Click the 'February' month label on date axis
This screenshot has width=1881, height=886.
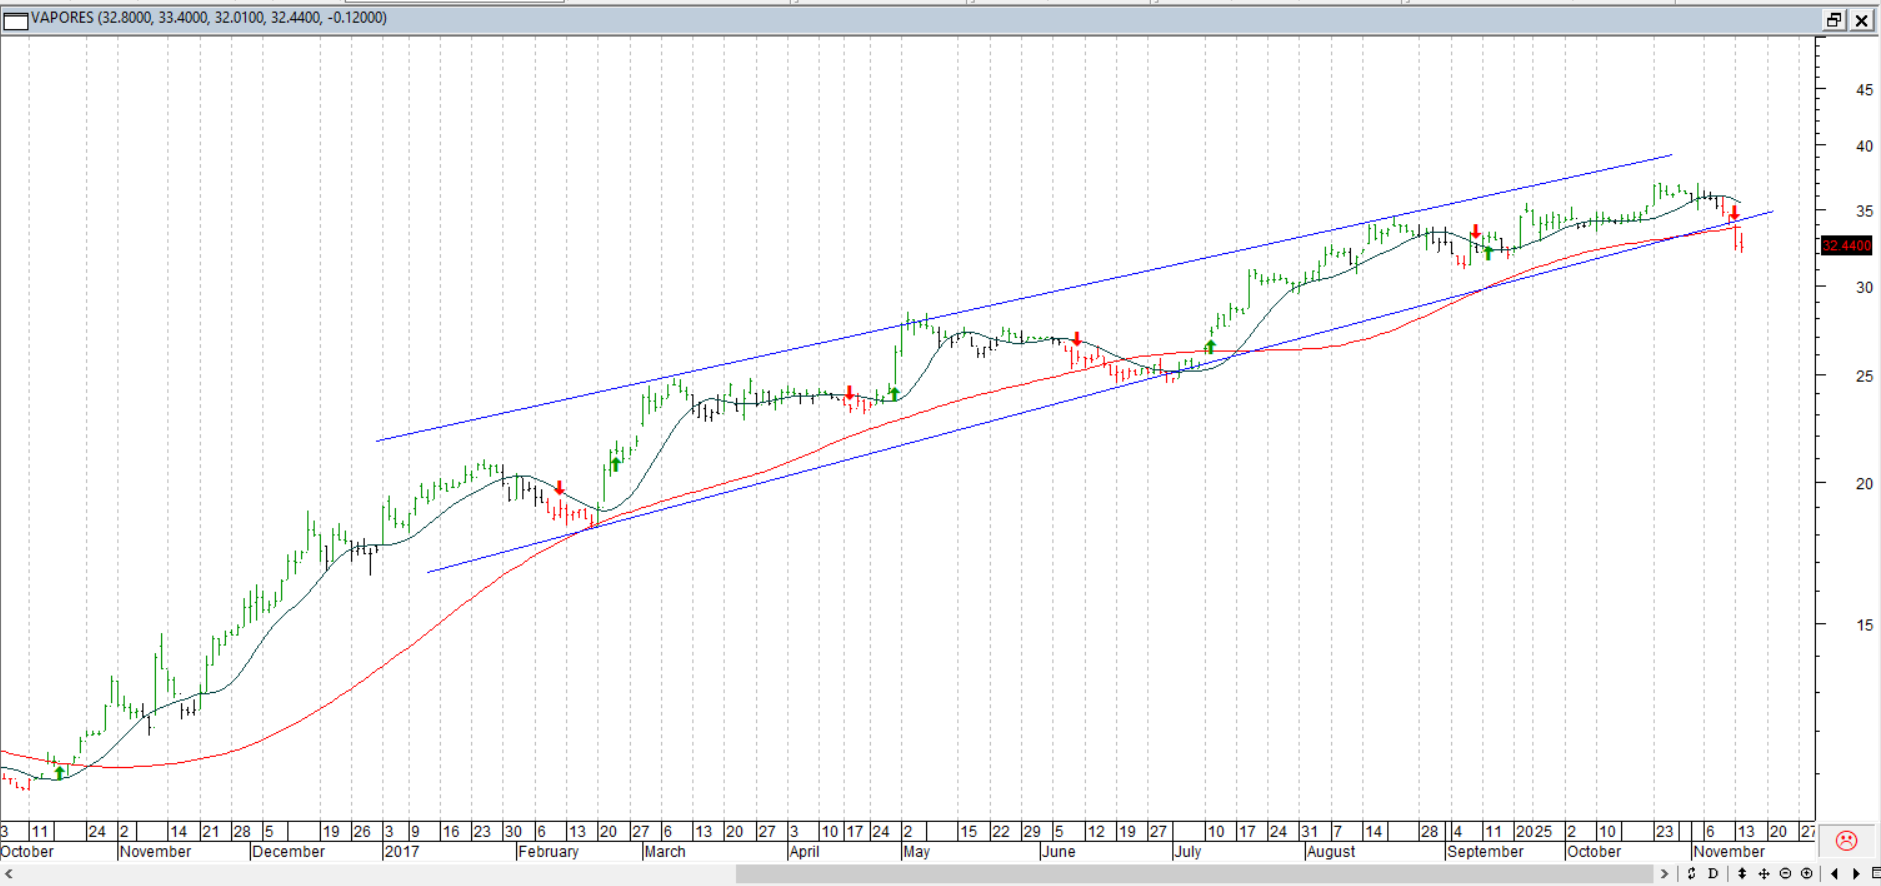click(548, 852)
